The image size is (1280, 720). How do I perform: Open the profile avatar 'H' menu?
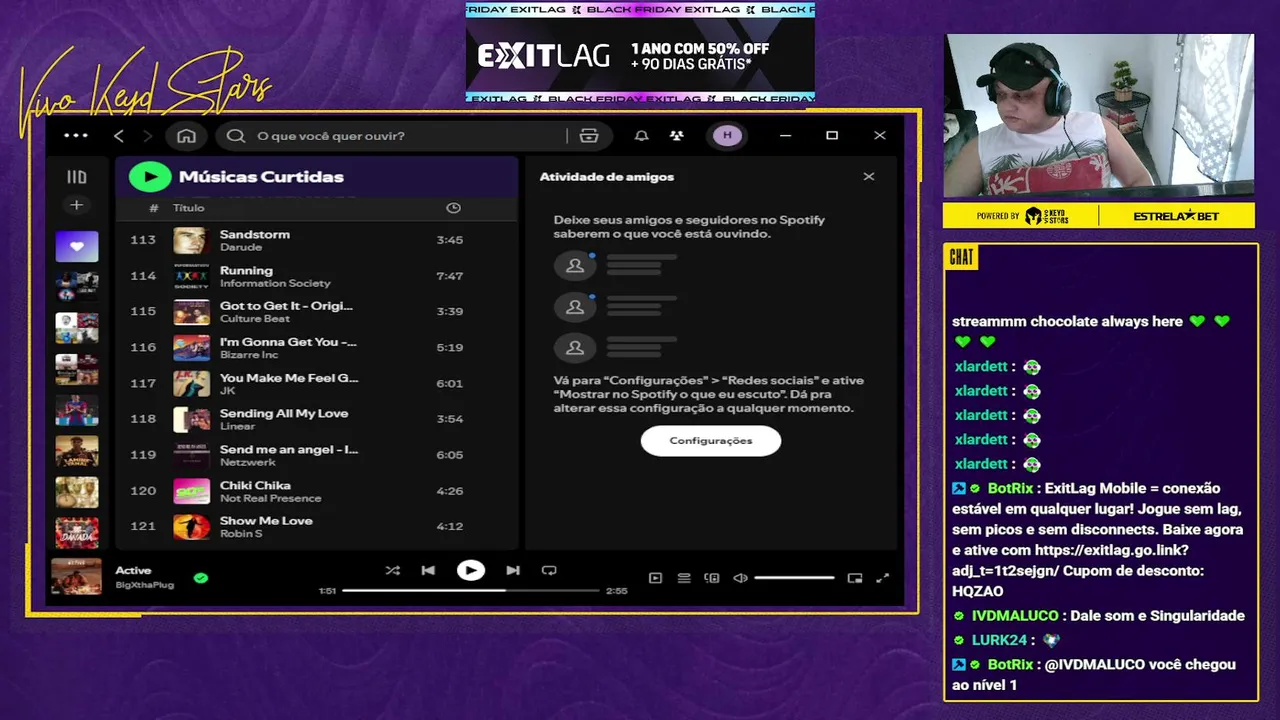click(727, 136)
